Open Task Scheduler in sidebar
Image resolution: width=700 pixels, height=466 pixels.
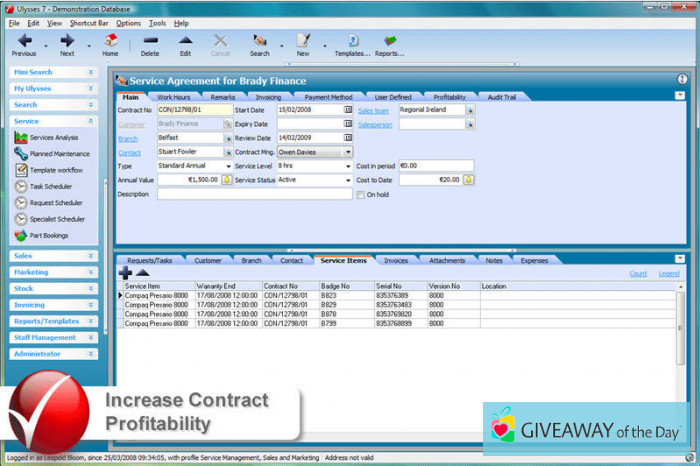click(50, 186)
